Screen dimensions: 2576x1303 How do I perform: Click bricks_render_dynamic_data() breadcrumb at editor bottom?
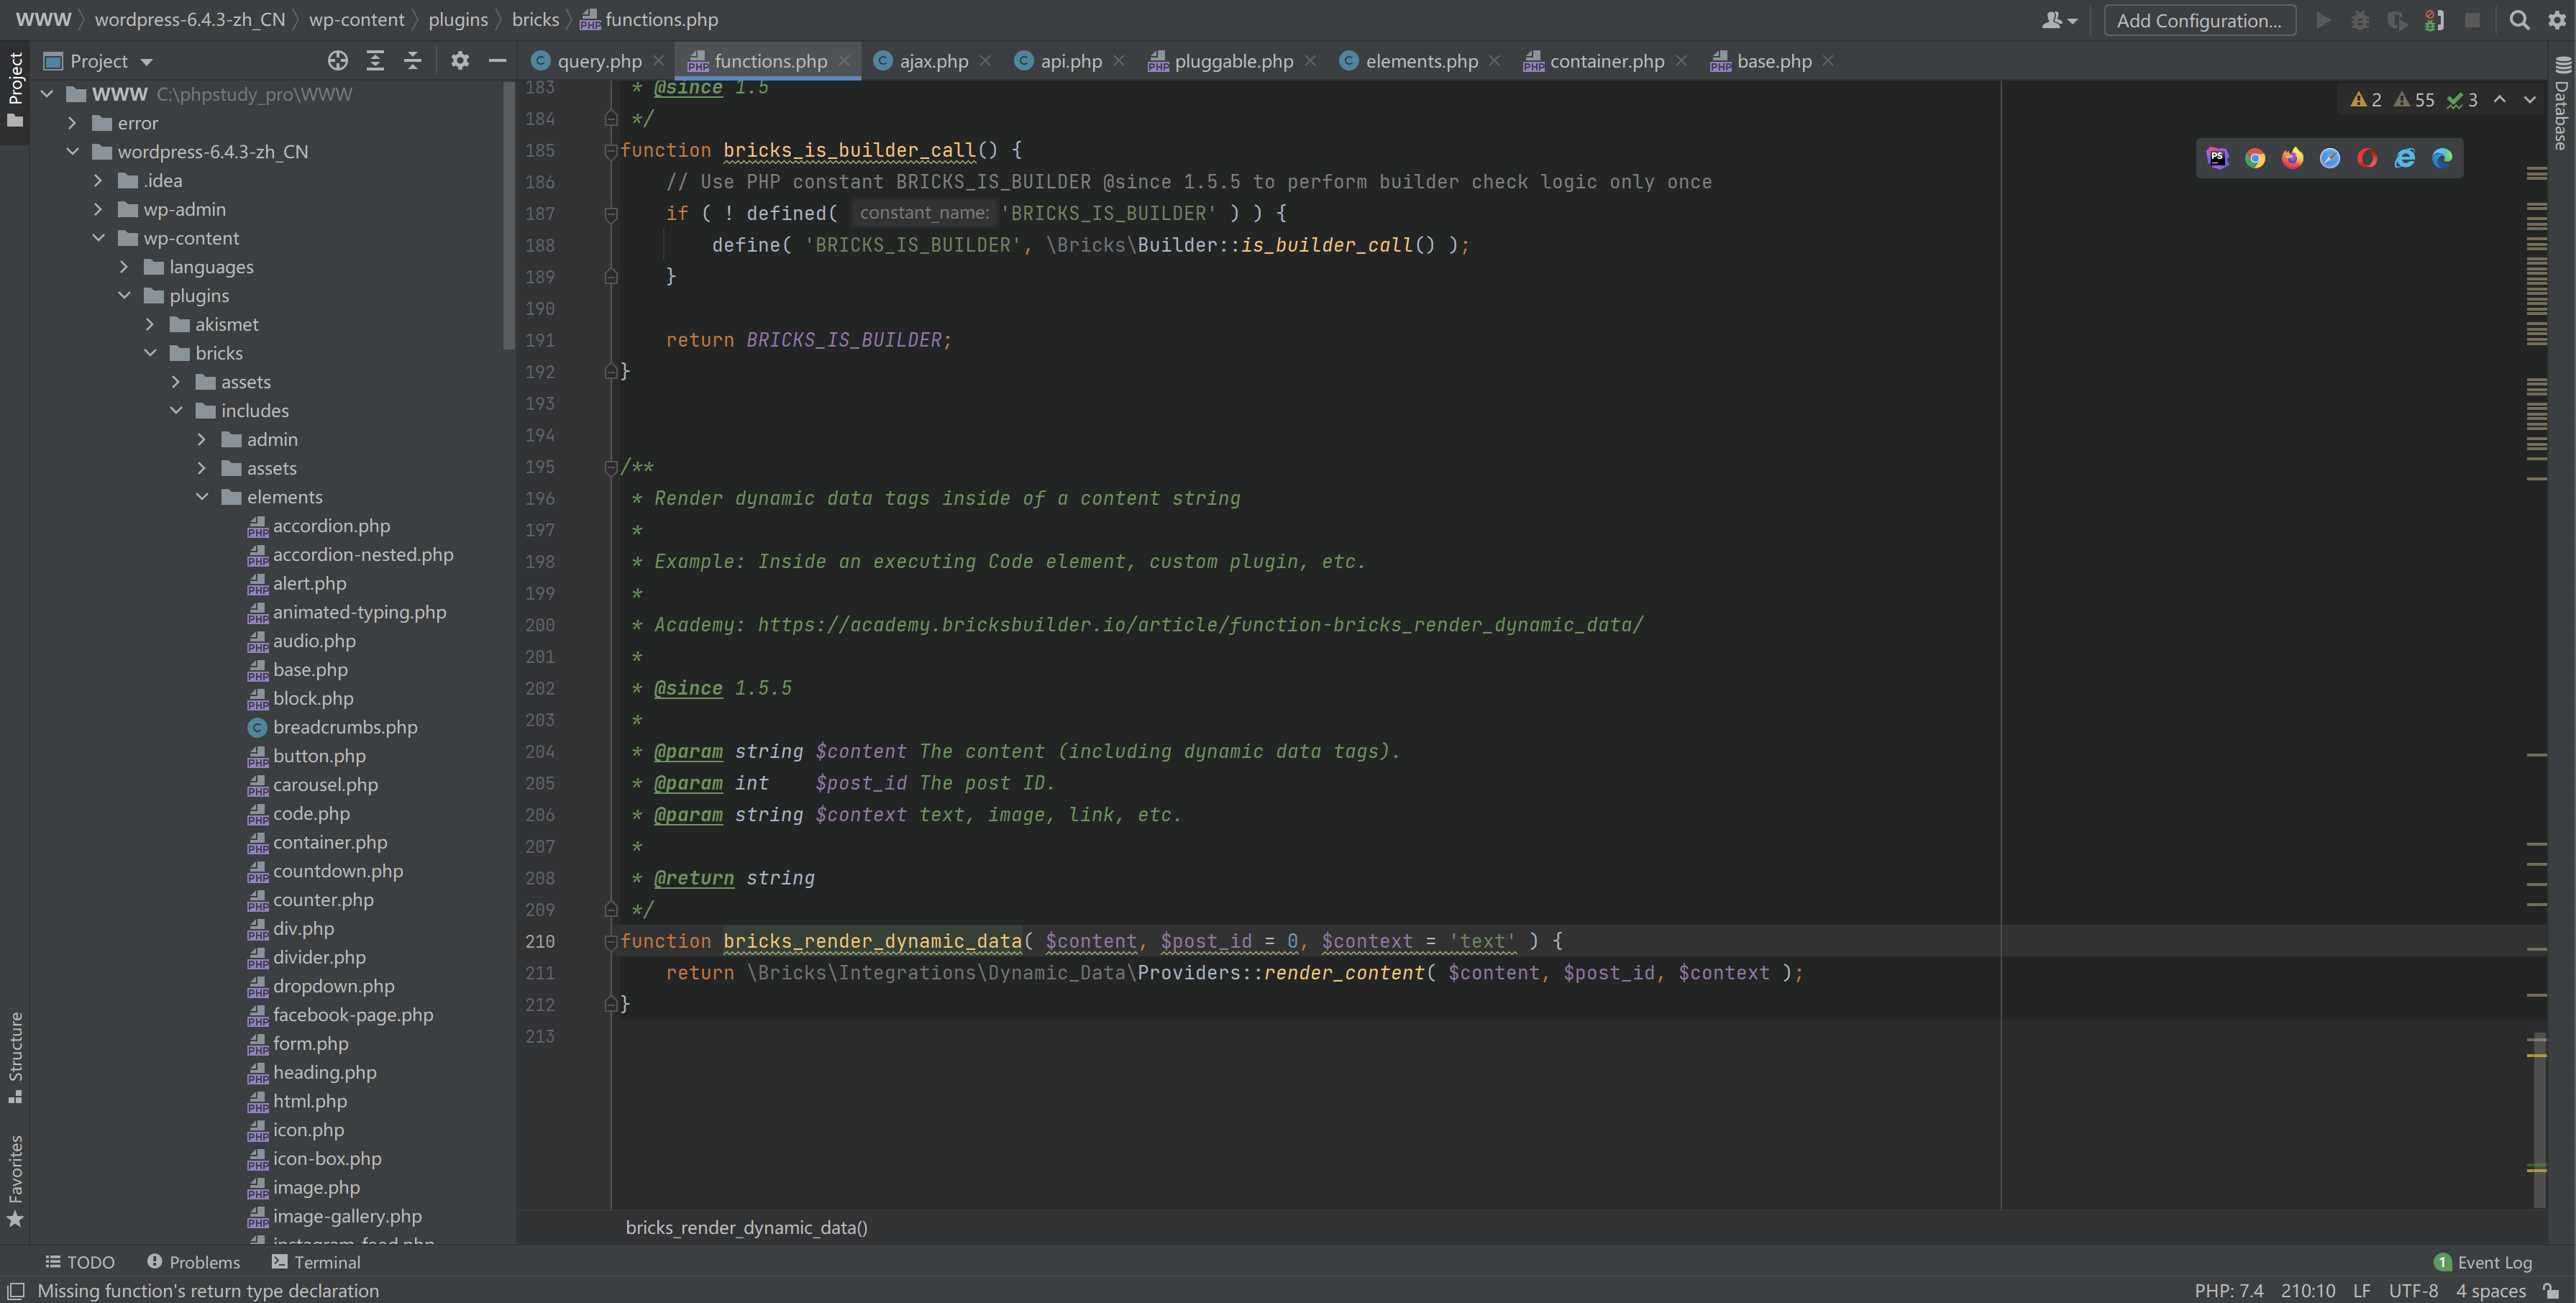[747, 1227]
